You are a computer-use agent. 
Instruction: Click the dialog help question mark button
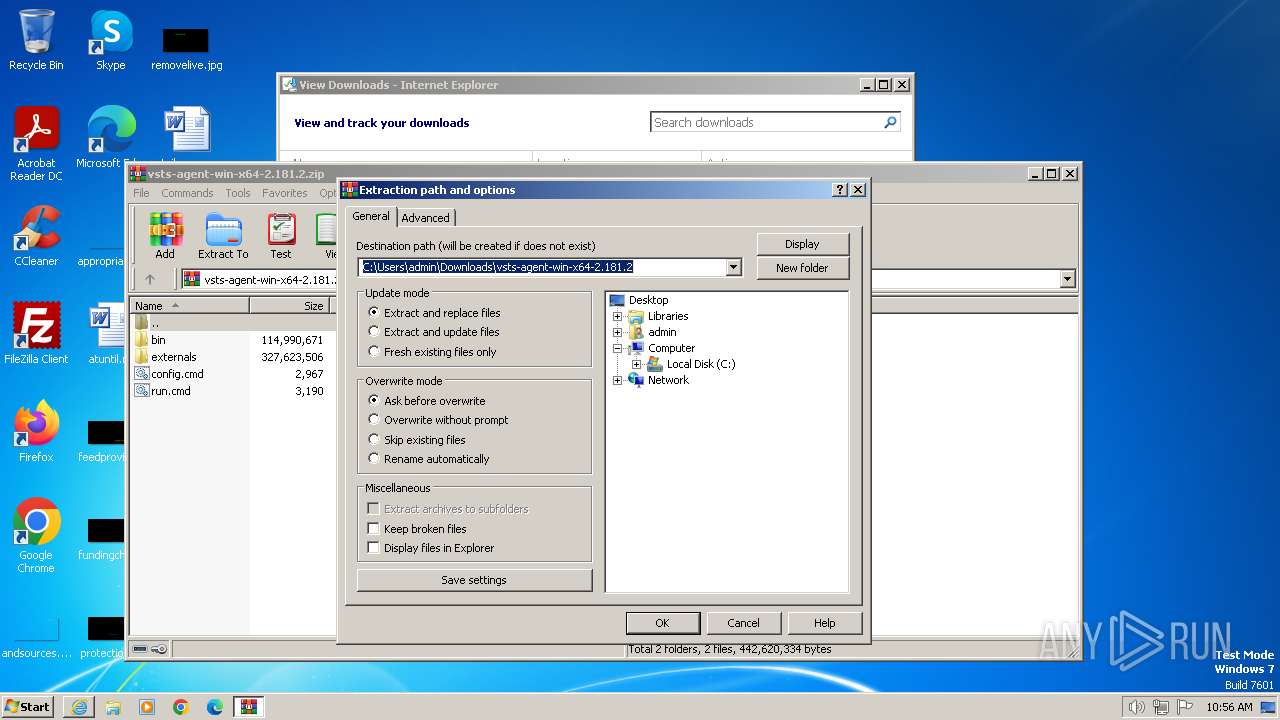coord(840,190)
